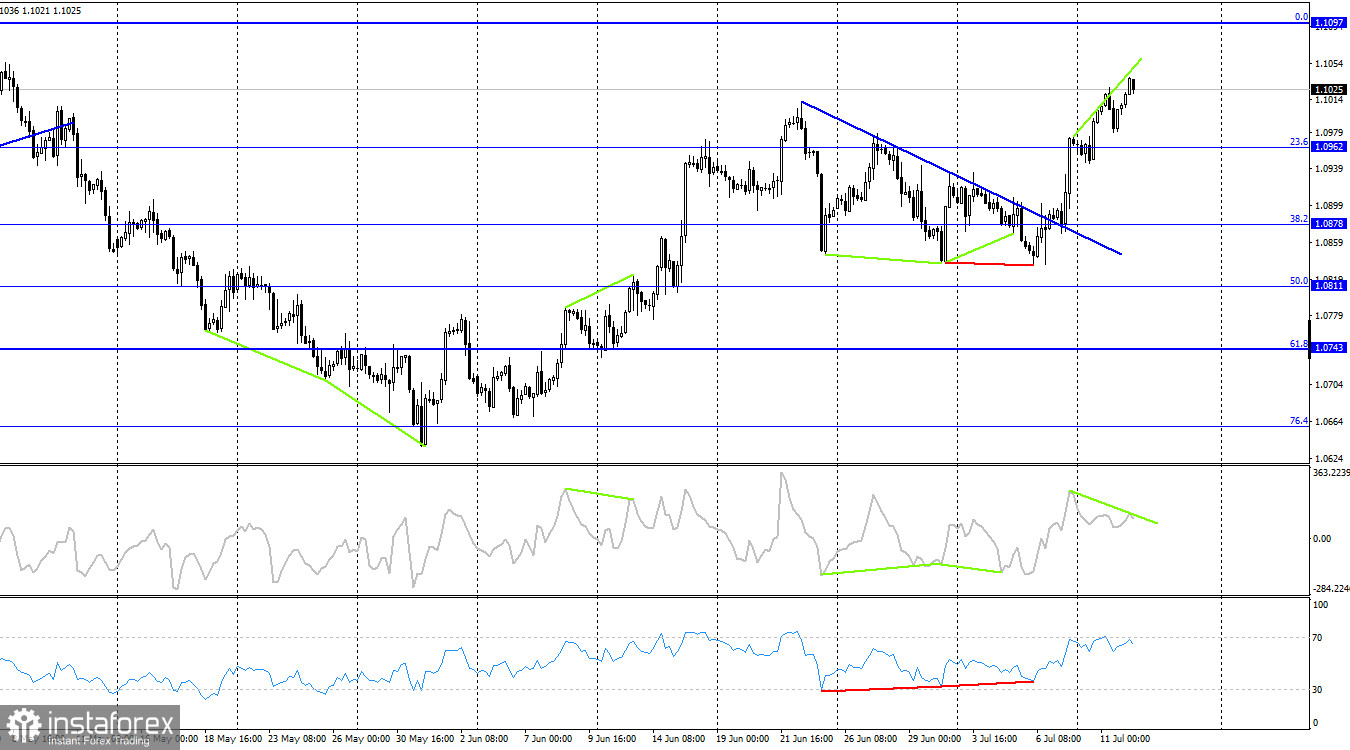
Task: Click the 23.6 Fibonacci percentage label
Action: [1298, 142]
